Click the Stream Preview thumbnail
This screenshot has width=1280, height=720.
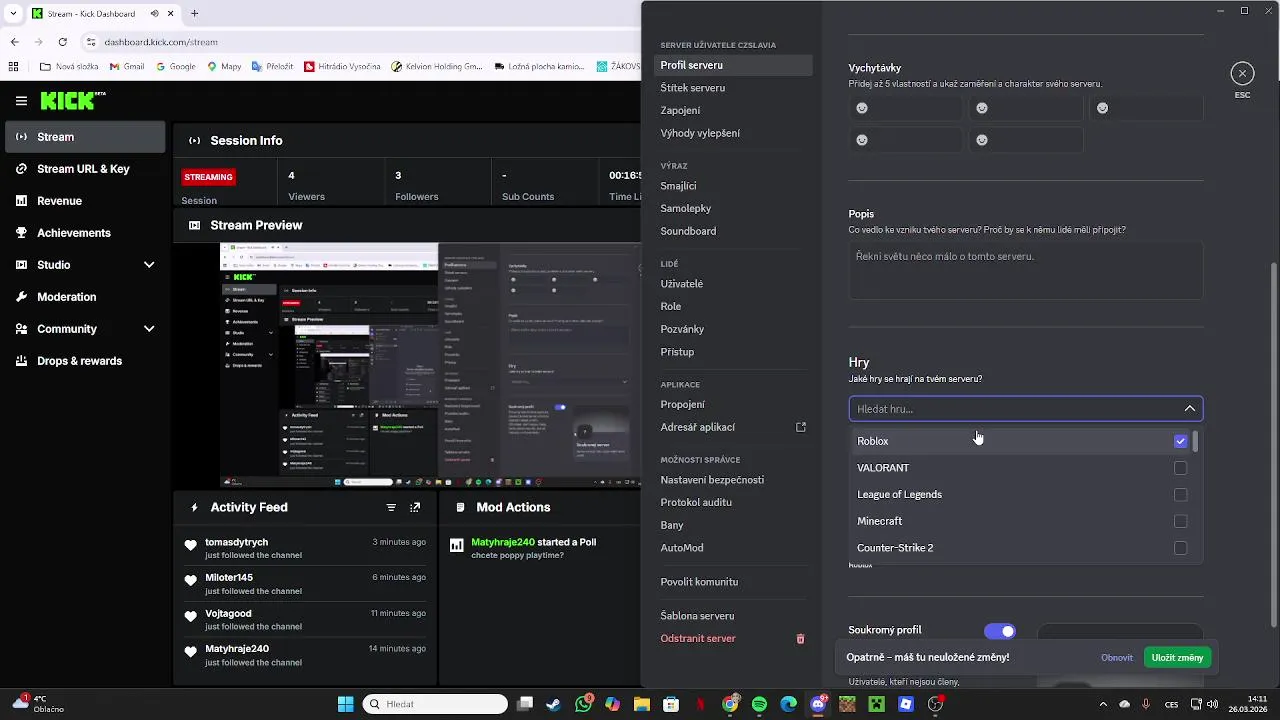430,365
